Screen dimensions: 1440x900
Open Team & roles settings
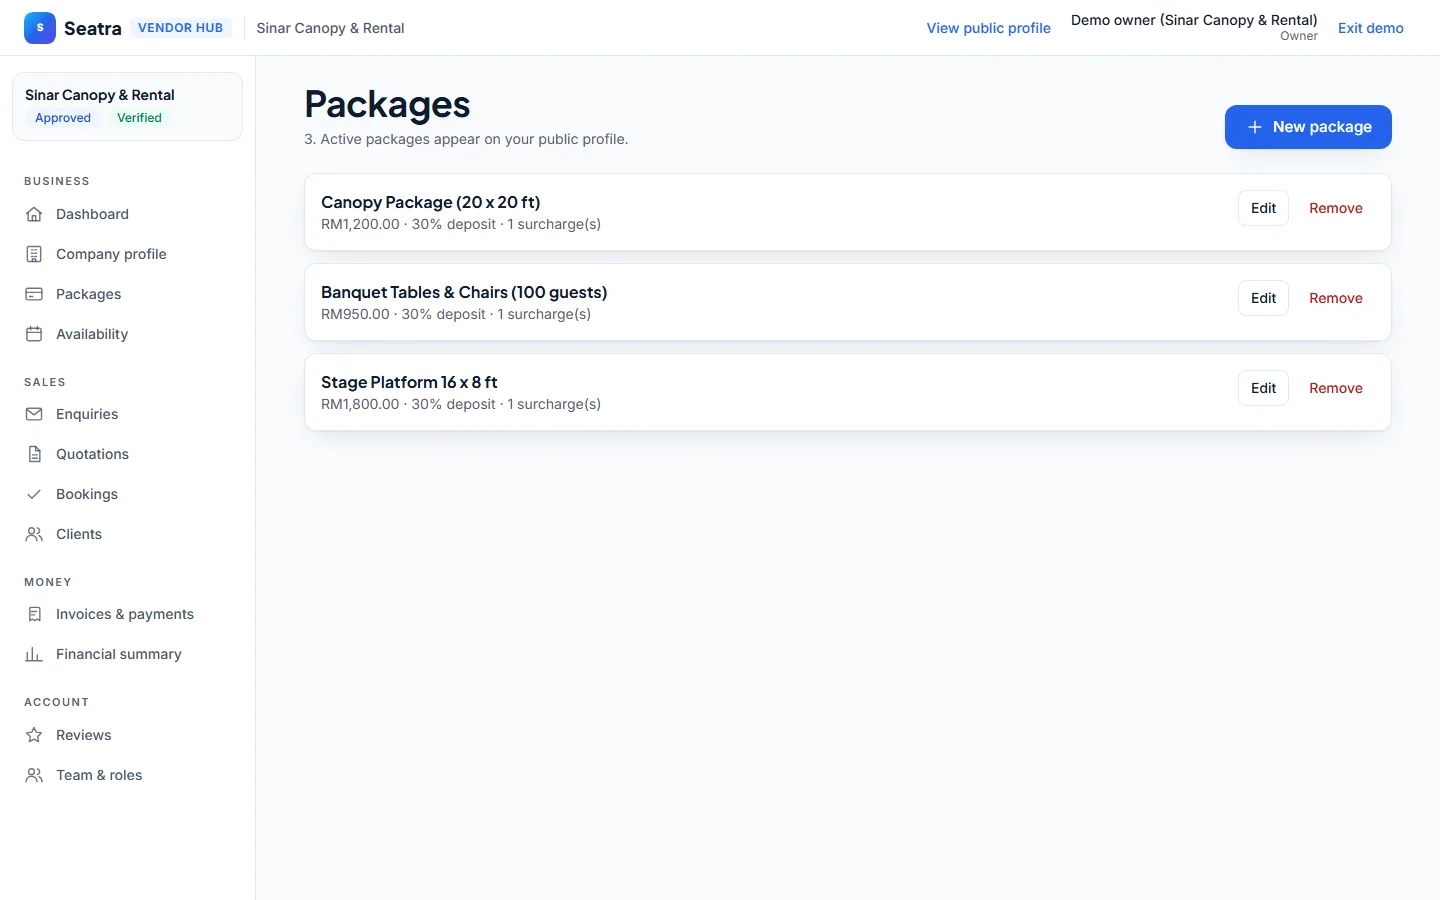[x=127, y=775]
